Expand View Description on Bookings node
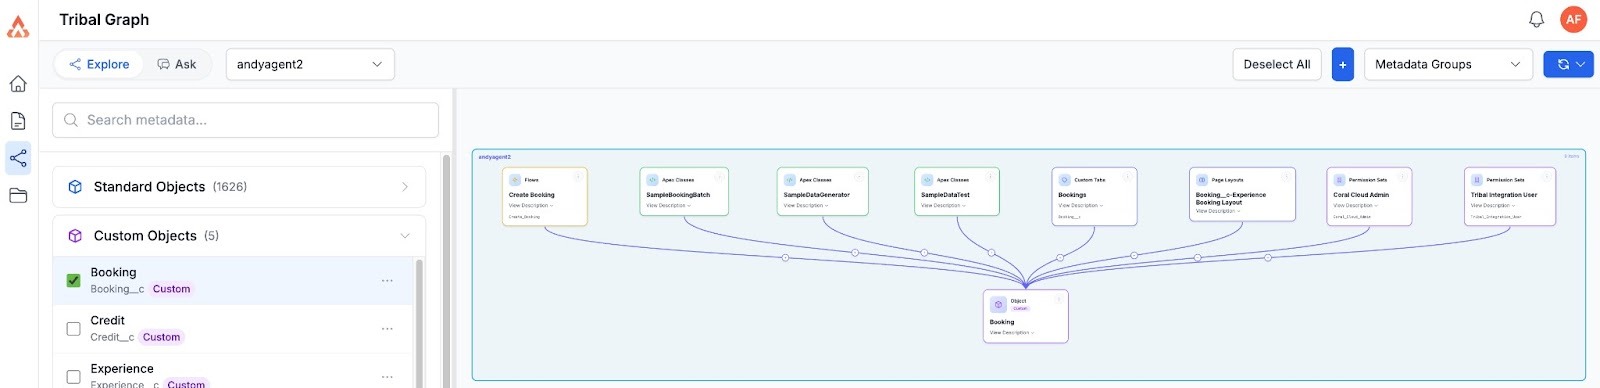The height and width of the screenshot is (388, 1600). (x=1081, y=205)
